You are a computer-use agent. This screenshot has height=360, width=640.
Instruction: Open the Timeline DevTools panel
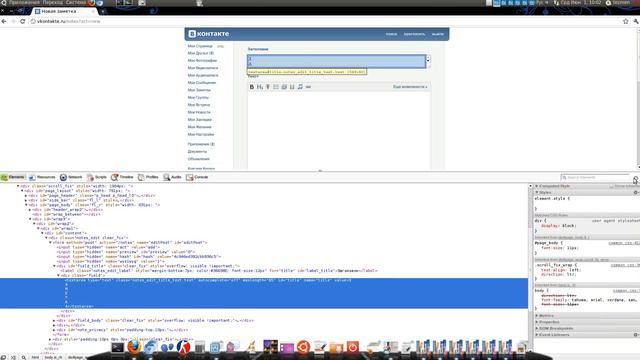click(122, 177)
